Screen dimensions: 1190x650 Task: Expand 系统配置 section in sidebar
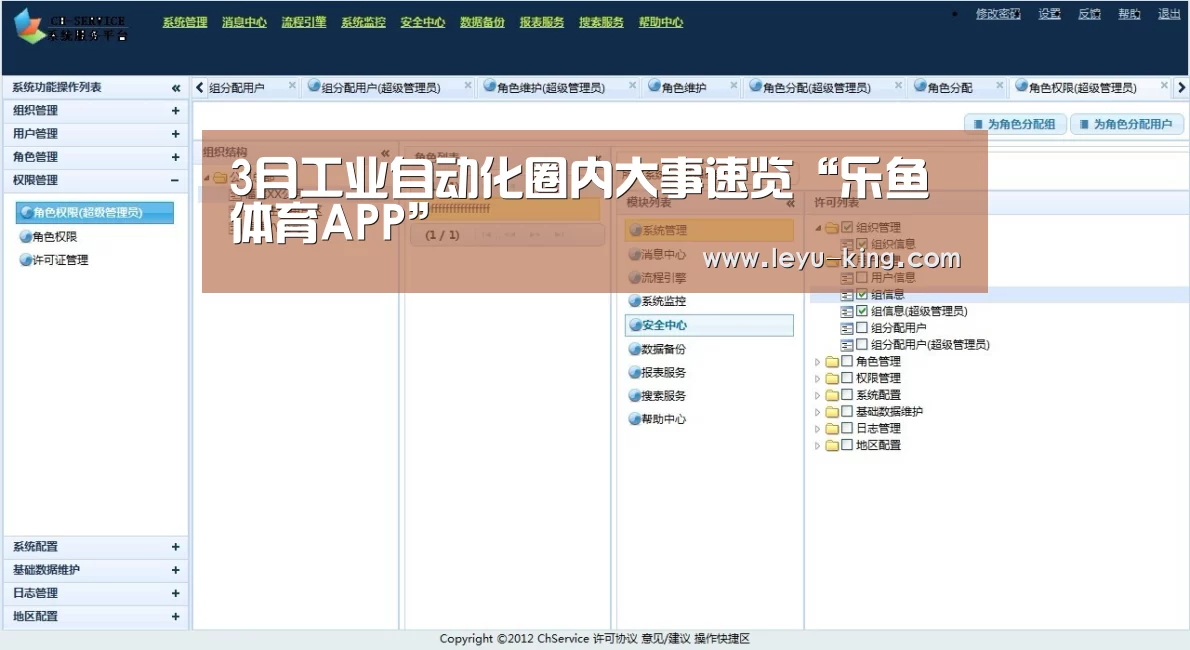point(175,547)
